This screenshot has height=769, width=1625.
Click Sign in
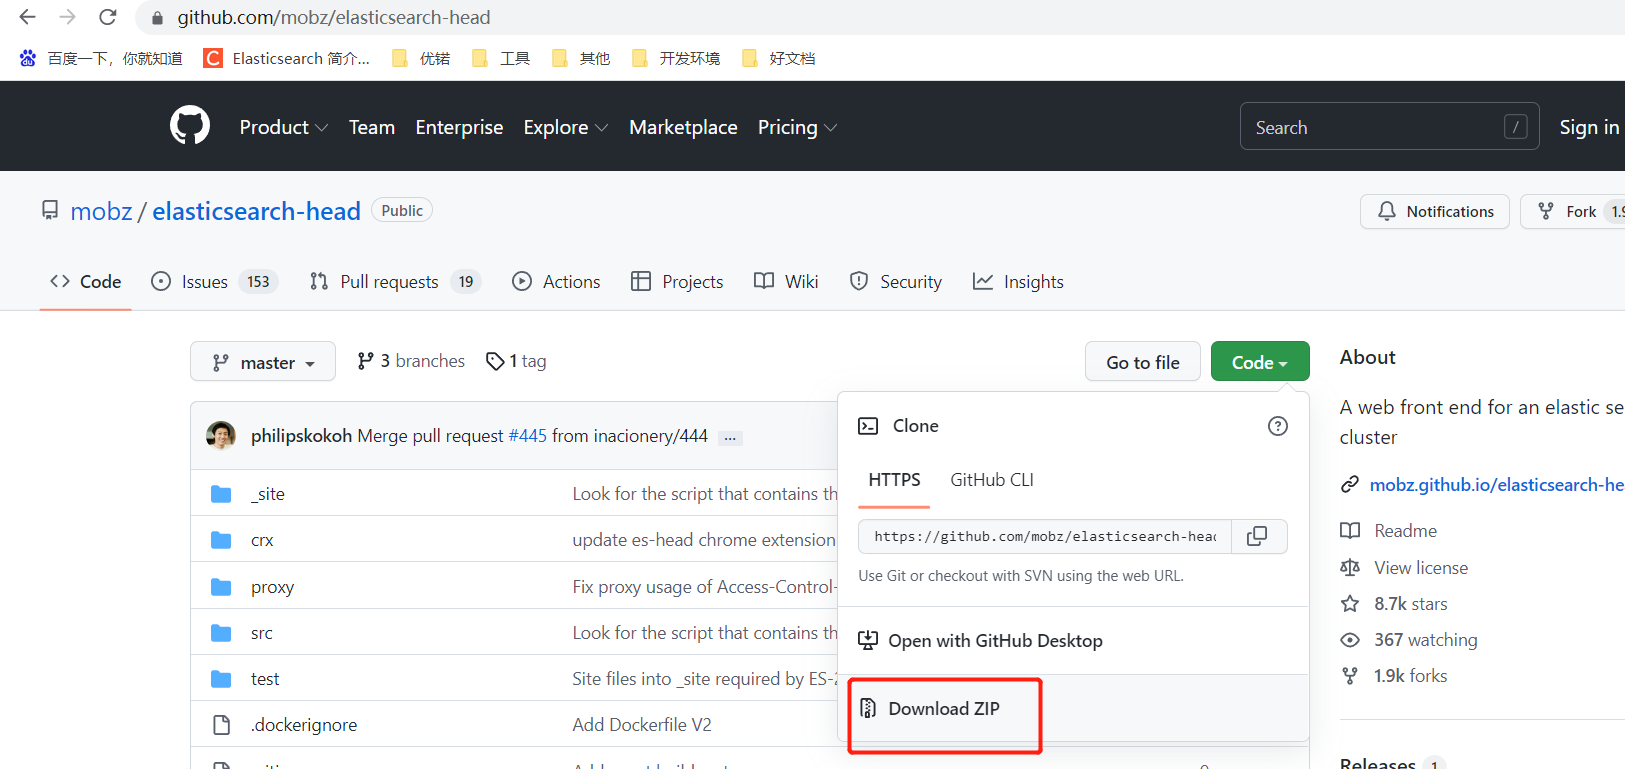(x=1589, y=127)
